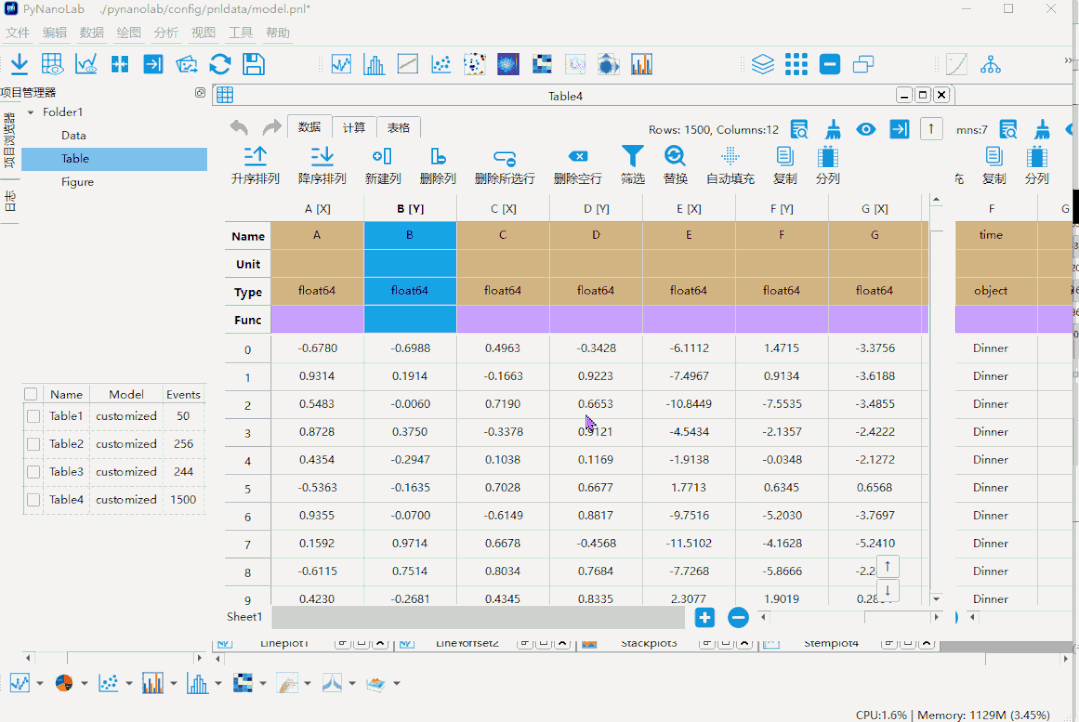Add a new column with 新建列
Image resolution: width=1079 pixels, height=722 pixels.
(383, 166)
